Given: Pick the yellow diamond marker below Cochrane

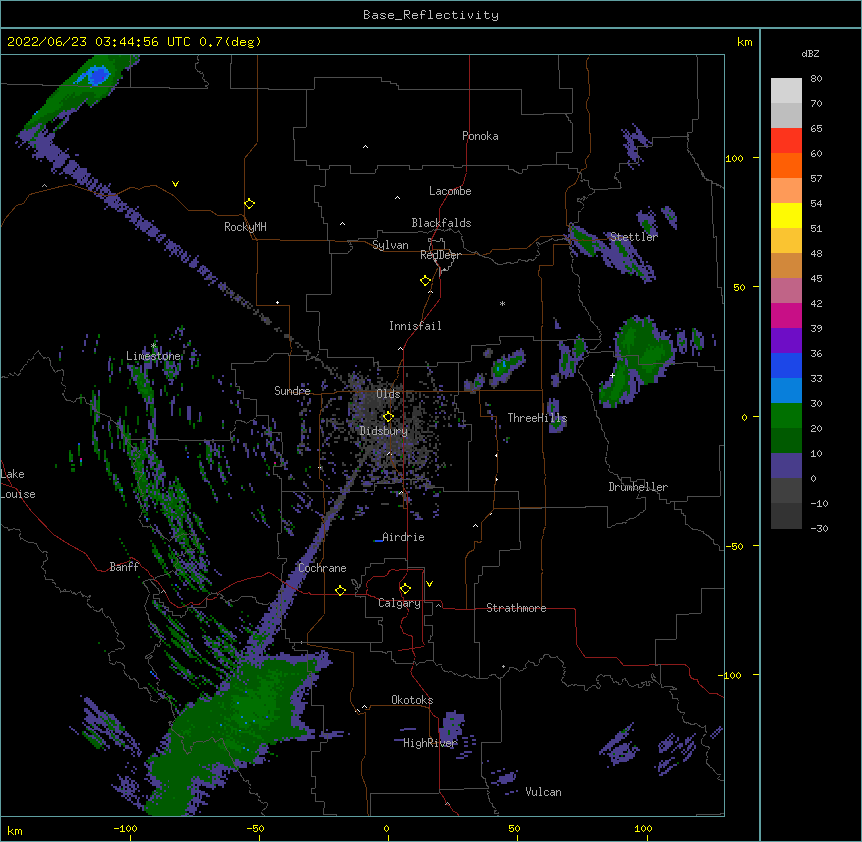Looking at the screenshot, I should (x=340, y=590).
